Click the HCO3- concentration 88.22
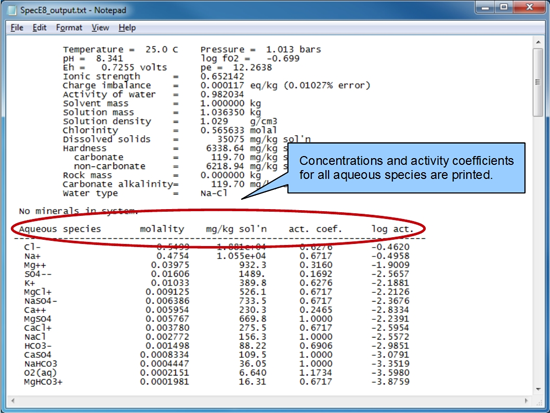 tap(253, 346)
